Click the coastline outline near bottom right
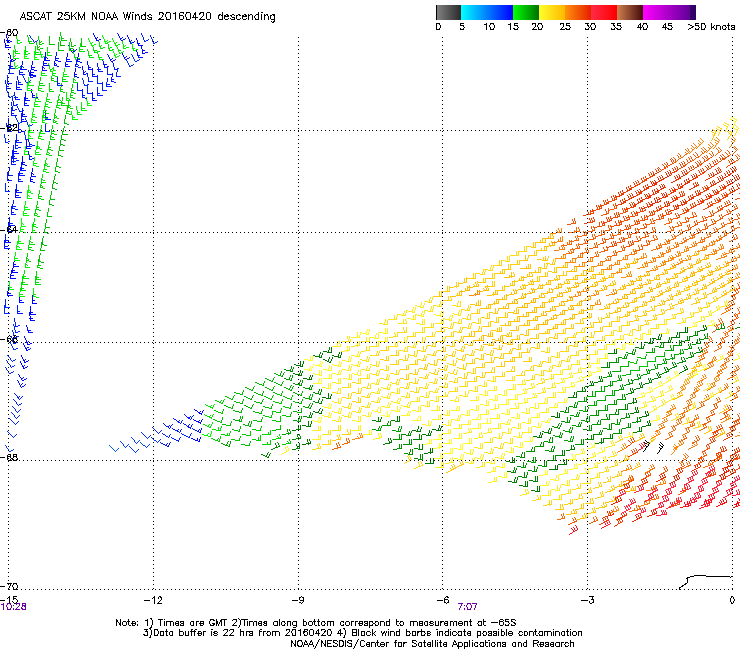Image resolution: width=740 pixels, height=650 pixels. [x=705, y=578]
